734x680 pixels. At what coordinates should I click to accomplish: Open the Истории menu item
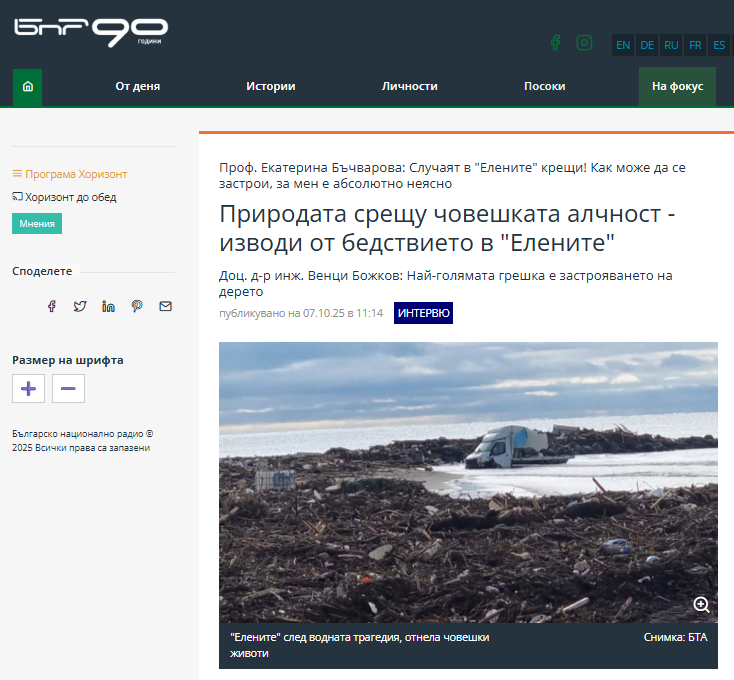pyautogui.click(x=270, y=87)
